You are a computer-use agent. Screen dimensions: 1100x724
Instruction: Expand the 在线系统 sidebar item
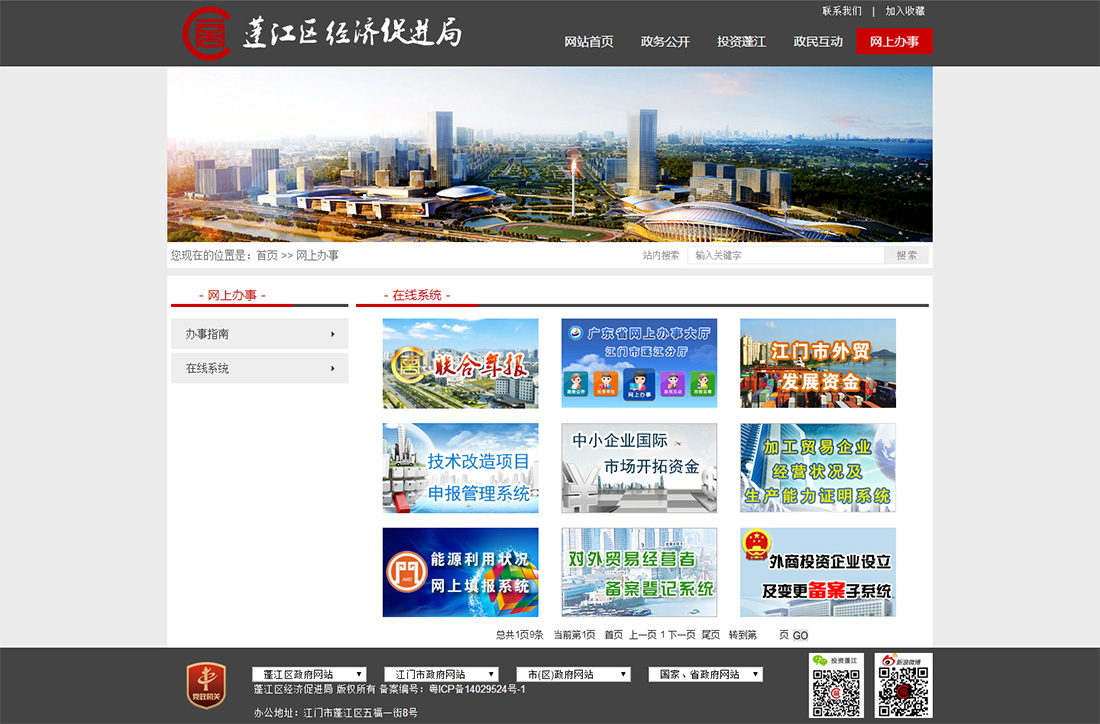pos(259,368)
